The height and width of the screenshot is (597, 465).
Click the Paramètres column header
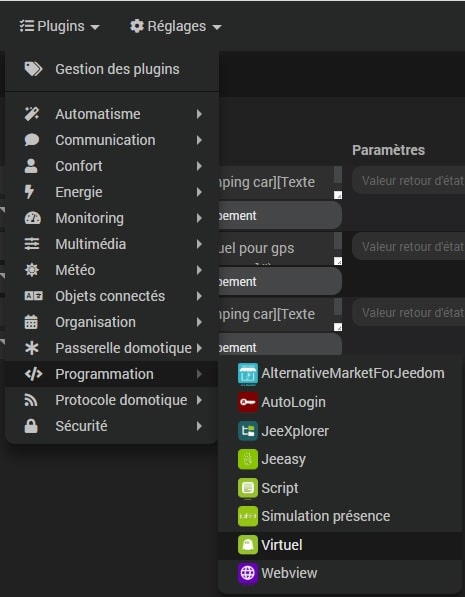[388, 150]
